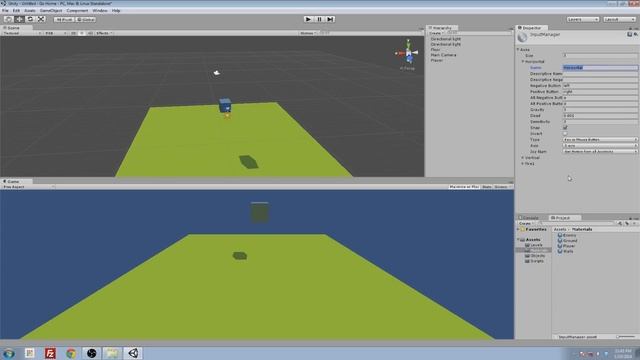
Task: Open the Assets menu
Action: (30, 11)
